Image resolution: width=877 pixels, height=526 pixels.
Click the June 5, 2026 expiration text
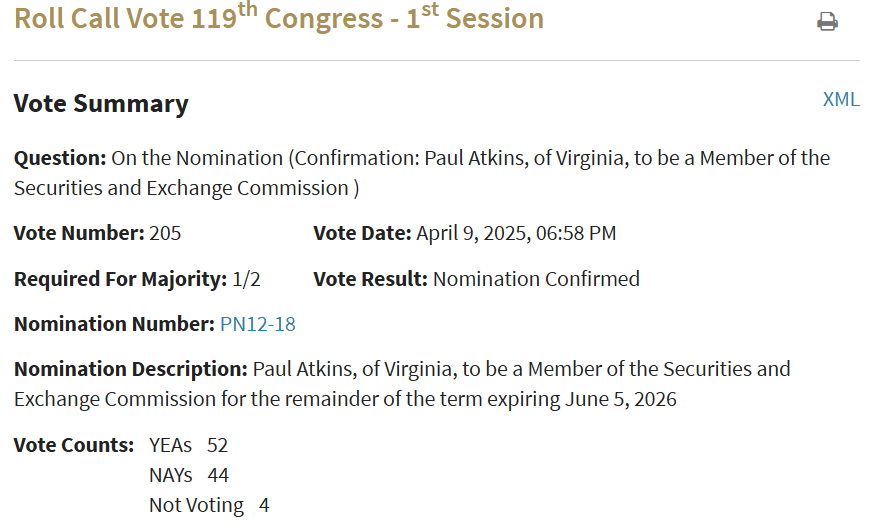click(x=621, y=399)
